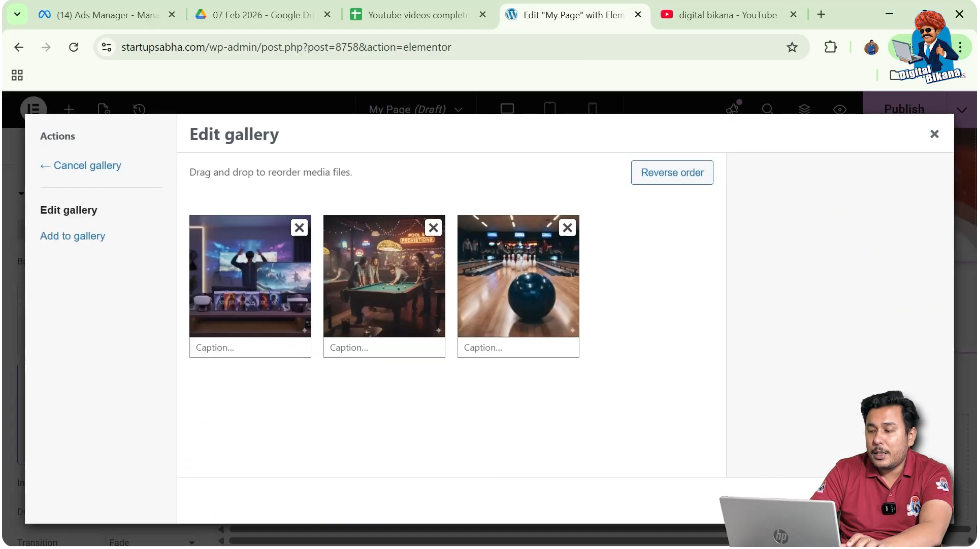Switch to mobile responsive view icon

pos(592,109)
